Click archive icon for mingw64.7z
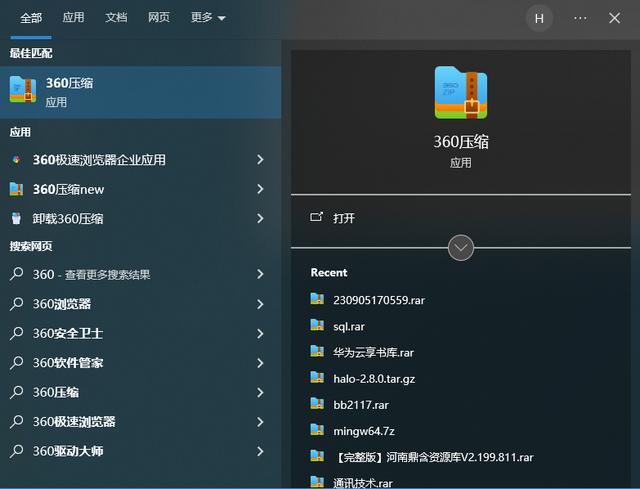 [x=317, y=429]
